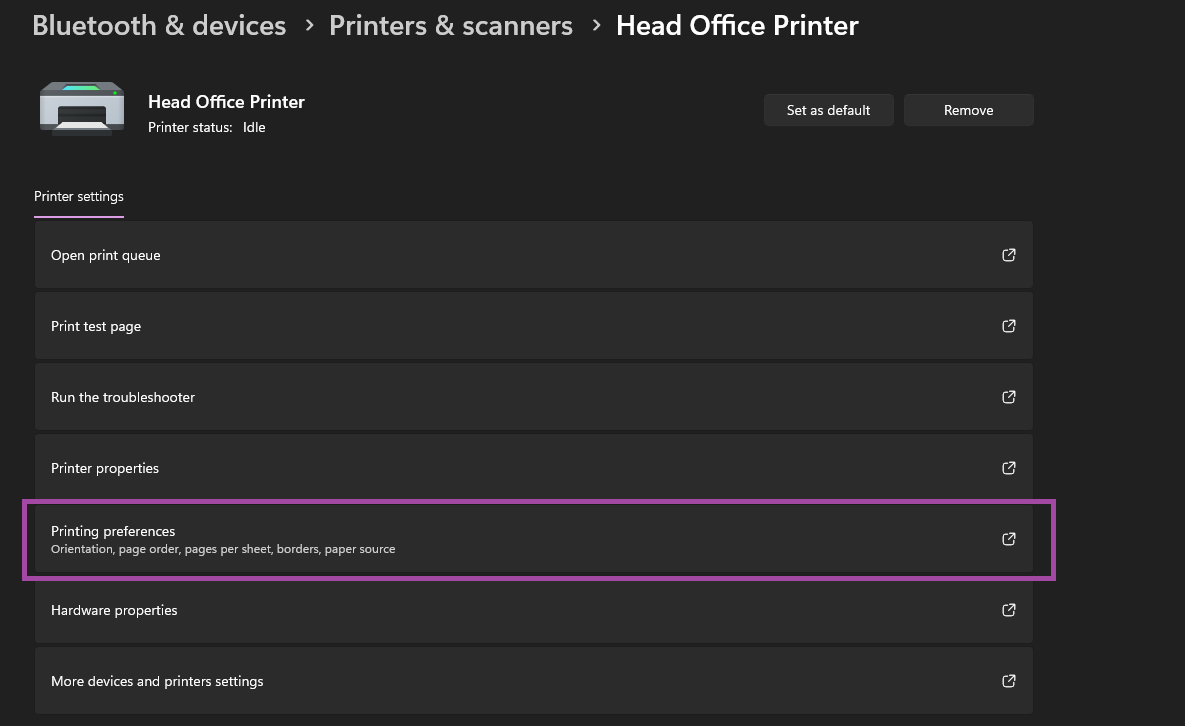Click the launch icon beside Run the troubleshooter
The width and height of the screenshot is (1185, 726).
1008,397
